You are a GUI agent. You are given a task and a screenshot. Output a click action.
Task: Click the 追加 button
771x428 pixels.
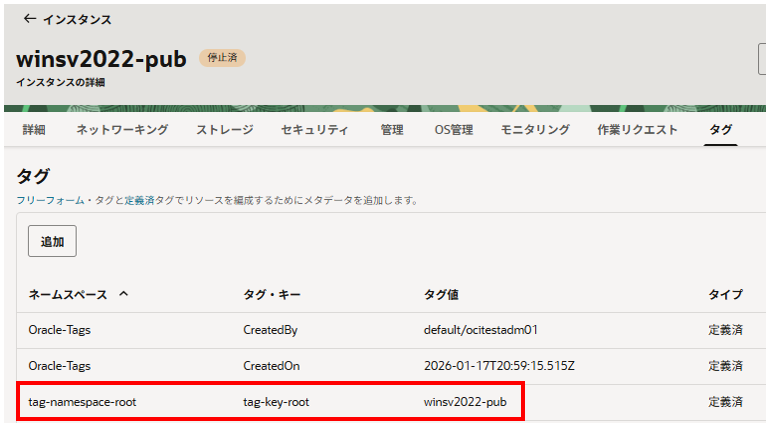point(52,241)
